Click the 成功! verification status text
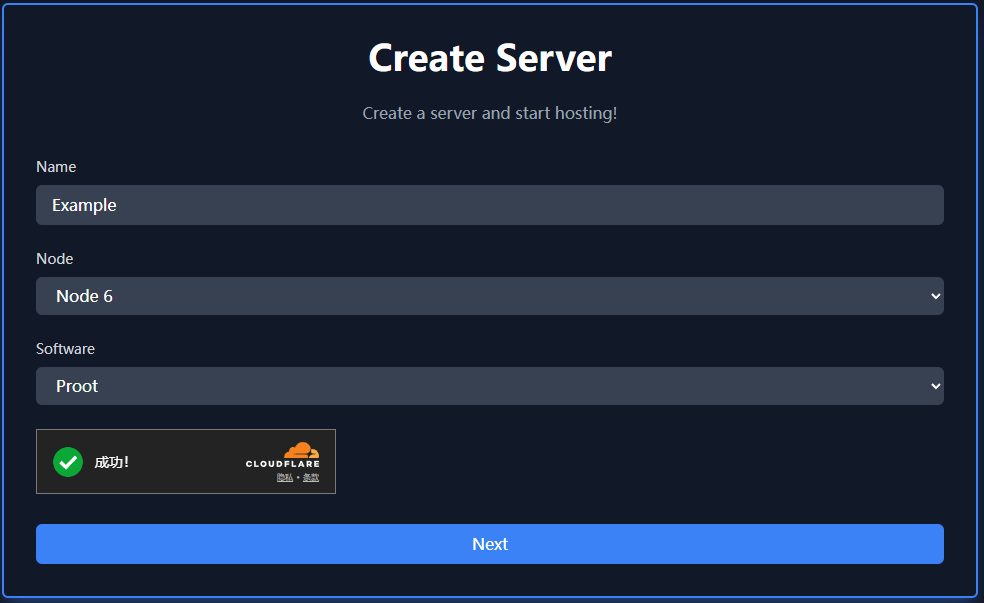Screen dimensions: 984x603 click(x=112, y=462)
